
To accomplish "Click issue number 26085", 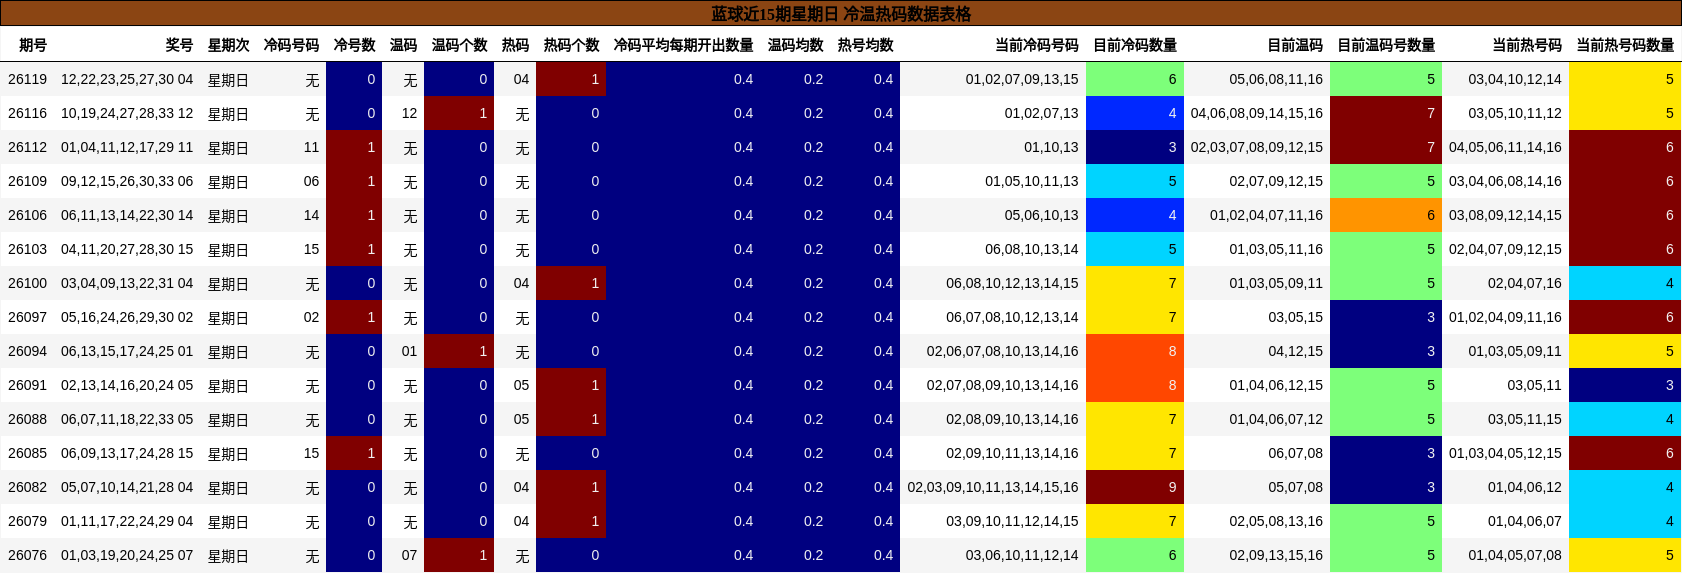I will tap(27, 453).
